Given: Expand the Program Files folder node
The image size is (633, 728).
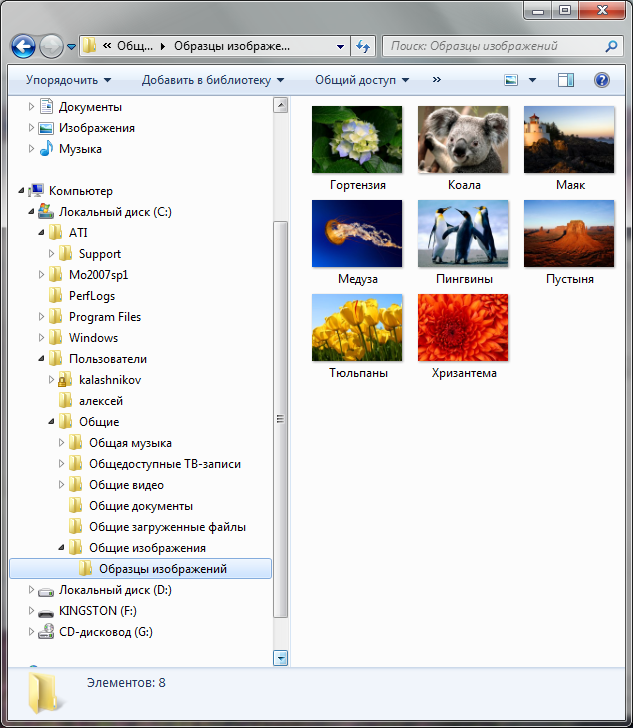Looking at the screenshot, I should tap(41, 317).
